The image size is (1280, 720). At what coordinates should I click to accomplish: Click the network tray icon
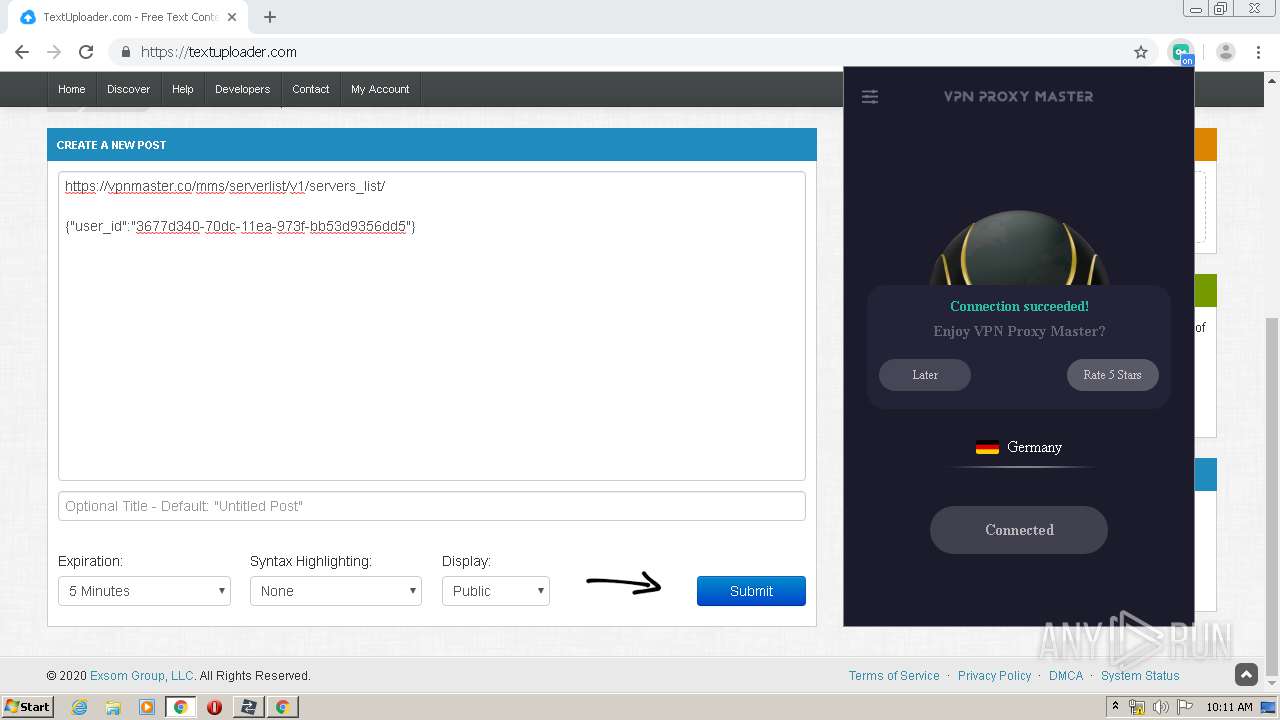pyautogui.click(x=1137, y=707)
